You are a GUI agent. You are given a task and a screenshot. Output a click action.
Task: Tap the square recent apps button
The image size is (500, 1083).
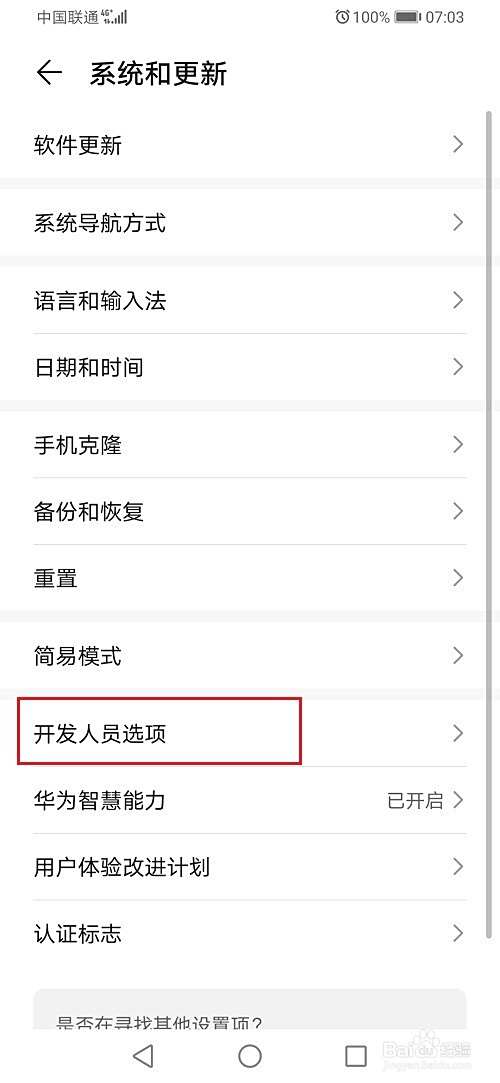pyautogui.click(x=356, y=1055)
